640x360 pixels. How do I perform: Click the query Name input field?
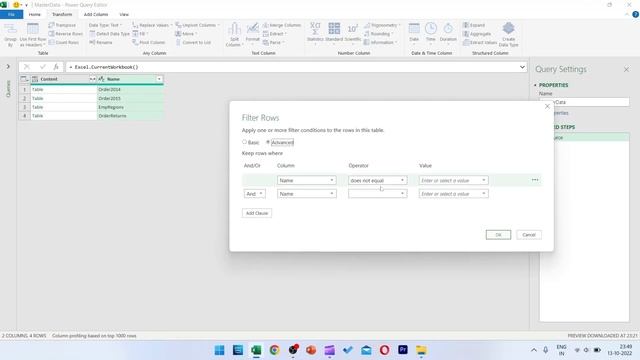584,102
